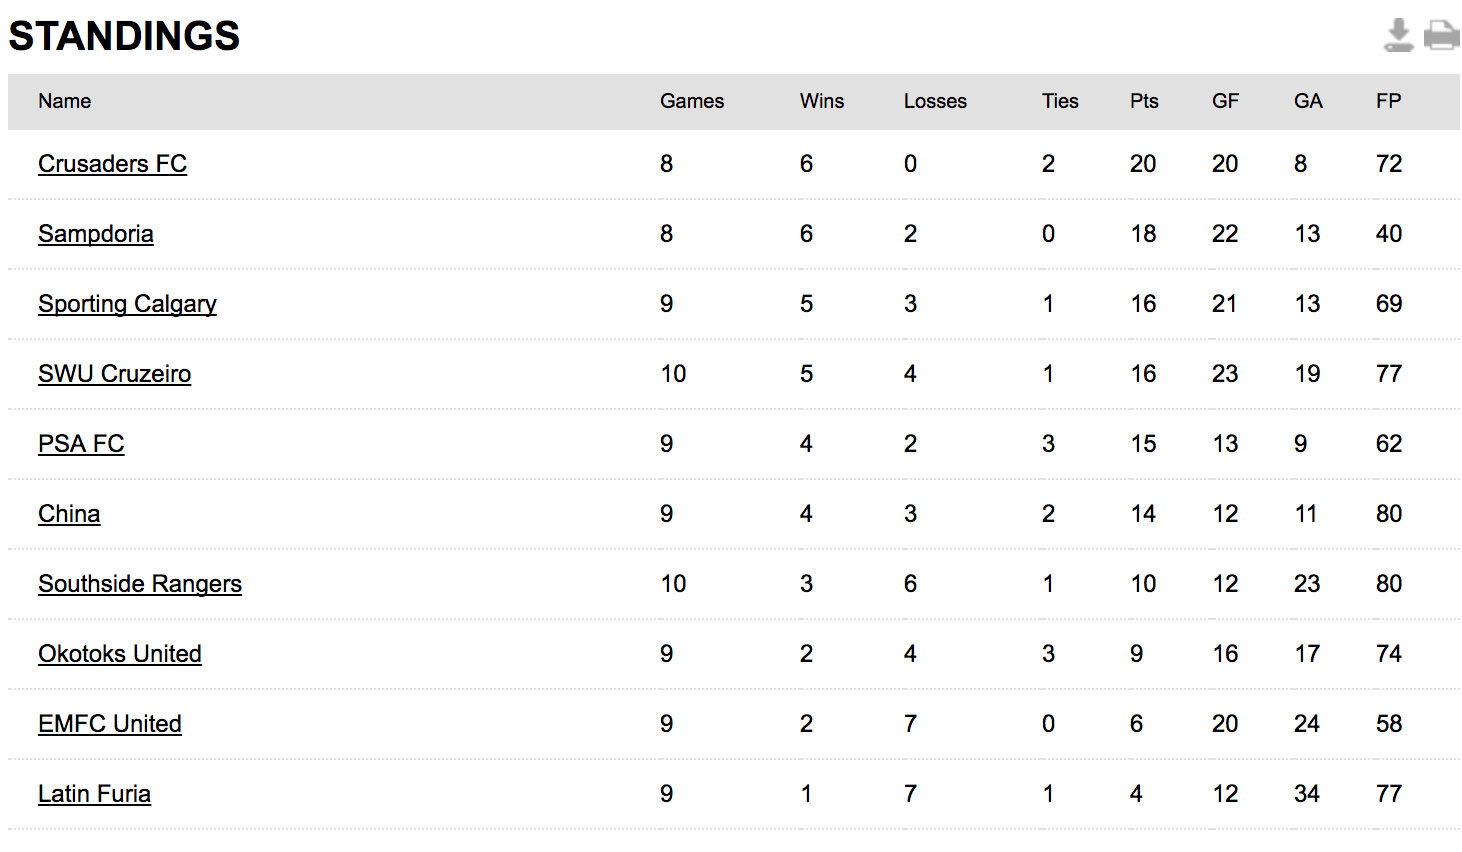This screenshot has height=852, width=1462.
Task: Open the Sampdoria team page
Action: (96, 234)
